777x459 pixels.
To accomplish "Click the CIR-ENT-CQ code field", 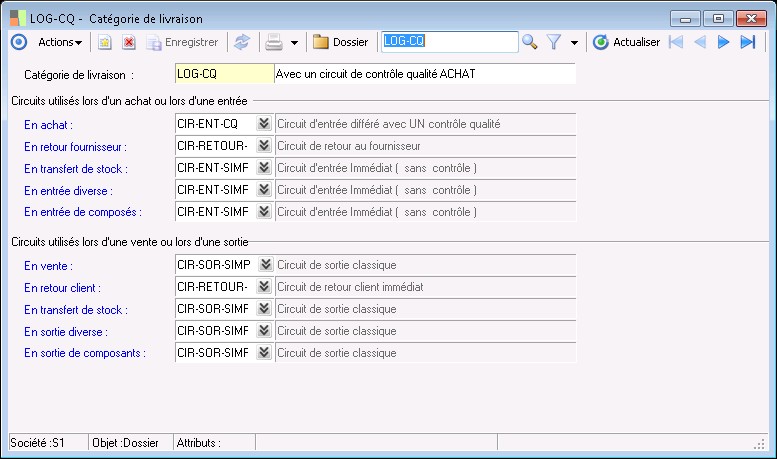I will coord(216,123).
